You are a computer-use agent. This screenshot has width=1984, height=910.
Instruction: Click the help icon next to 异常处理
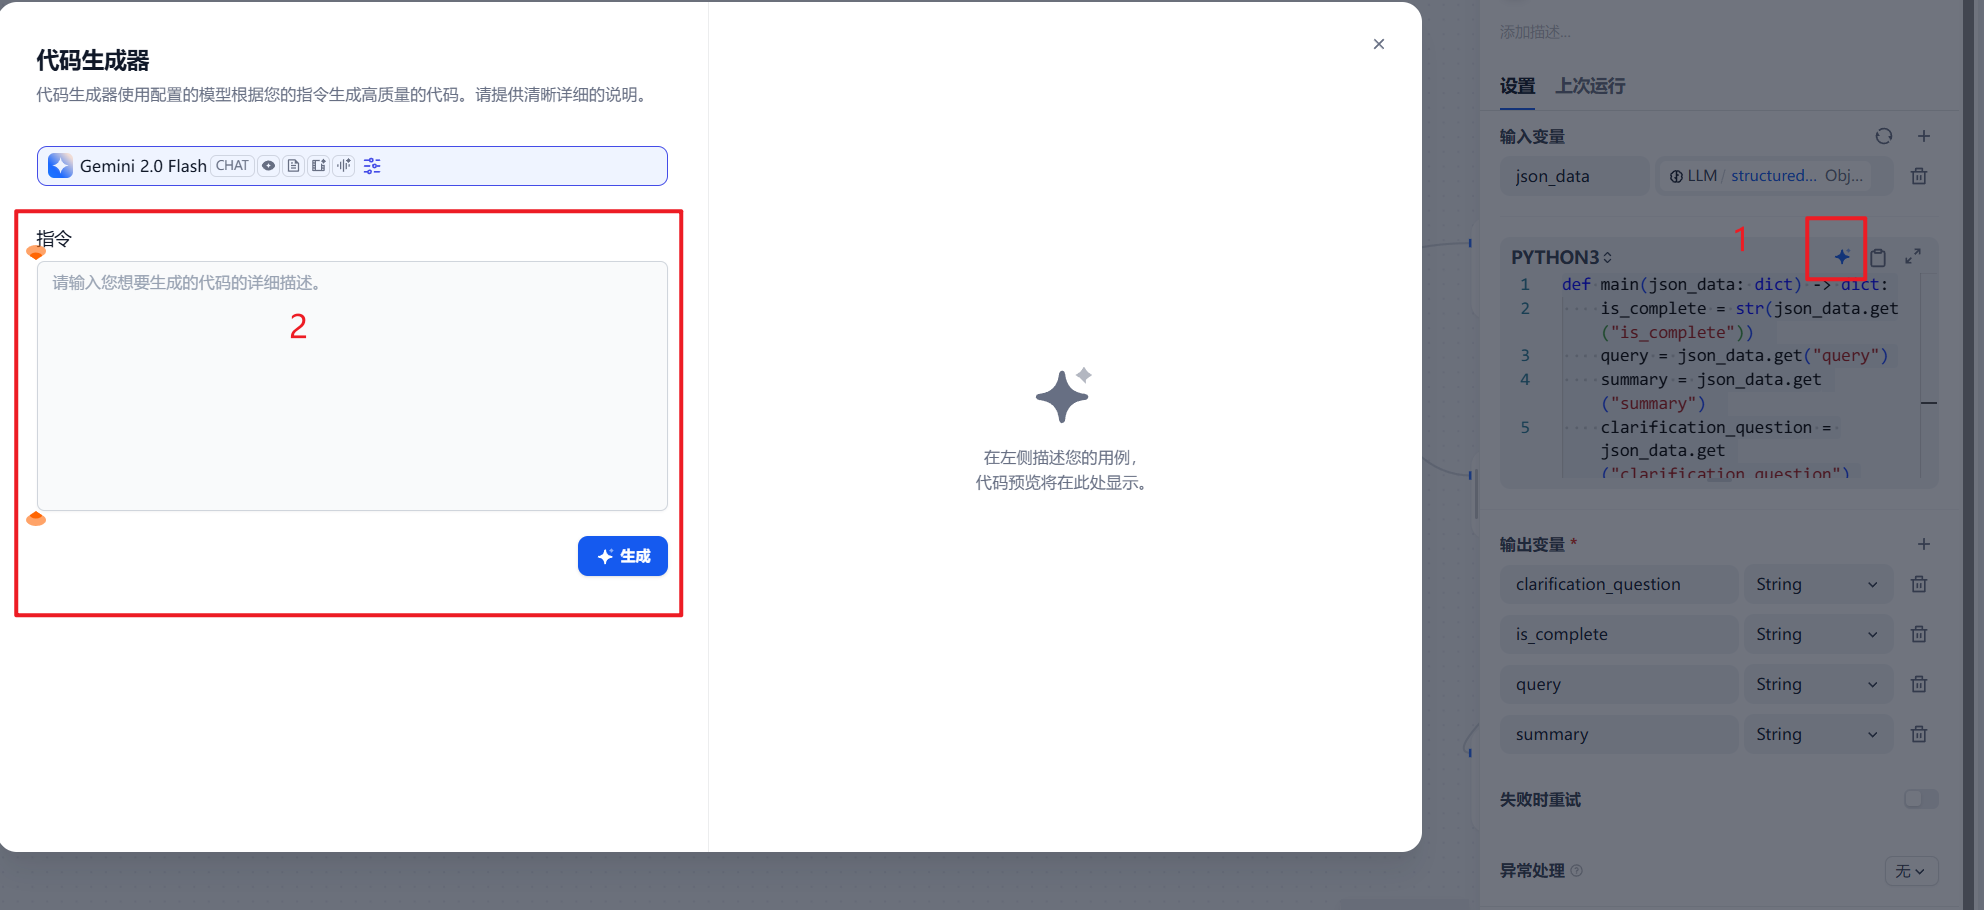[1577, 871]
